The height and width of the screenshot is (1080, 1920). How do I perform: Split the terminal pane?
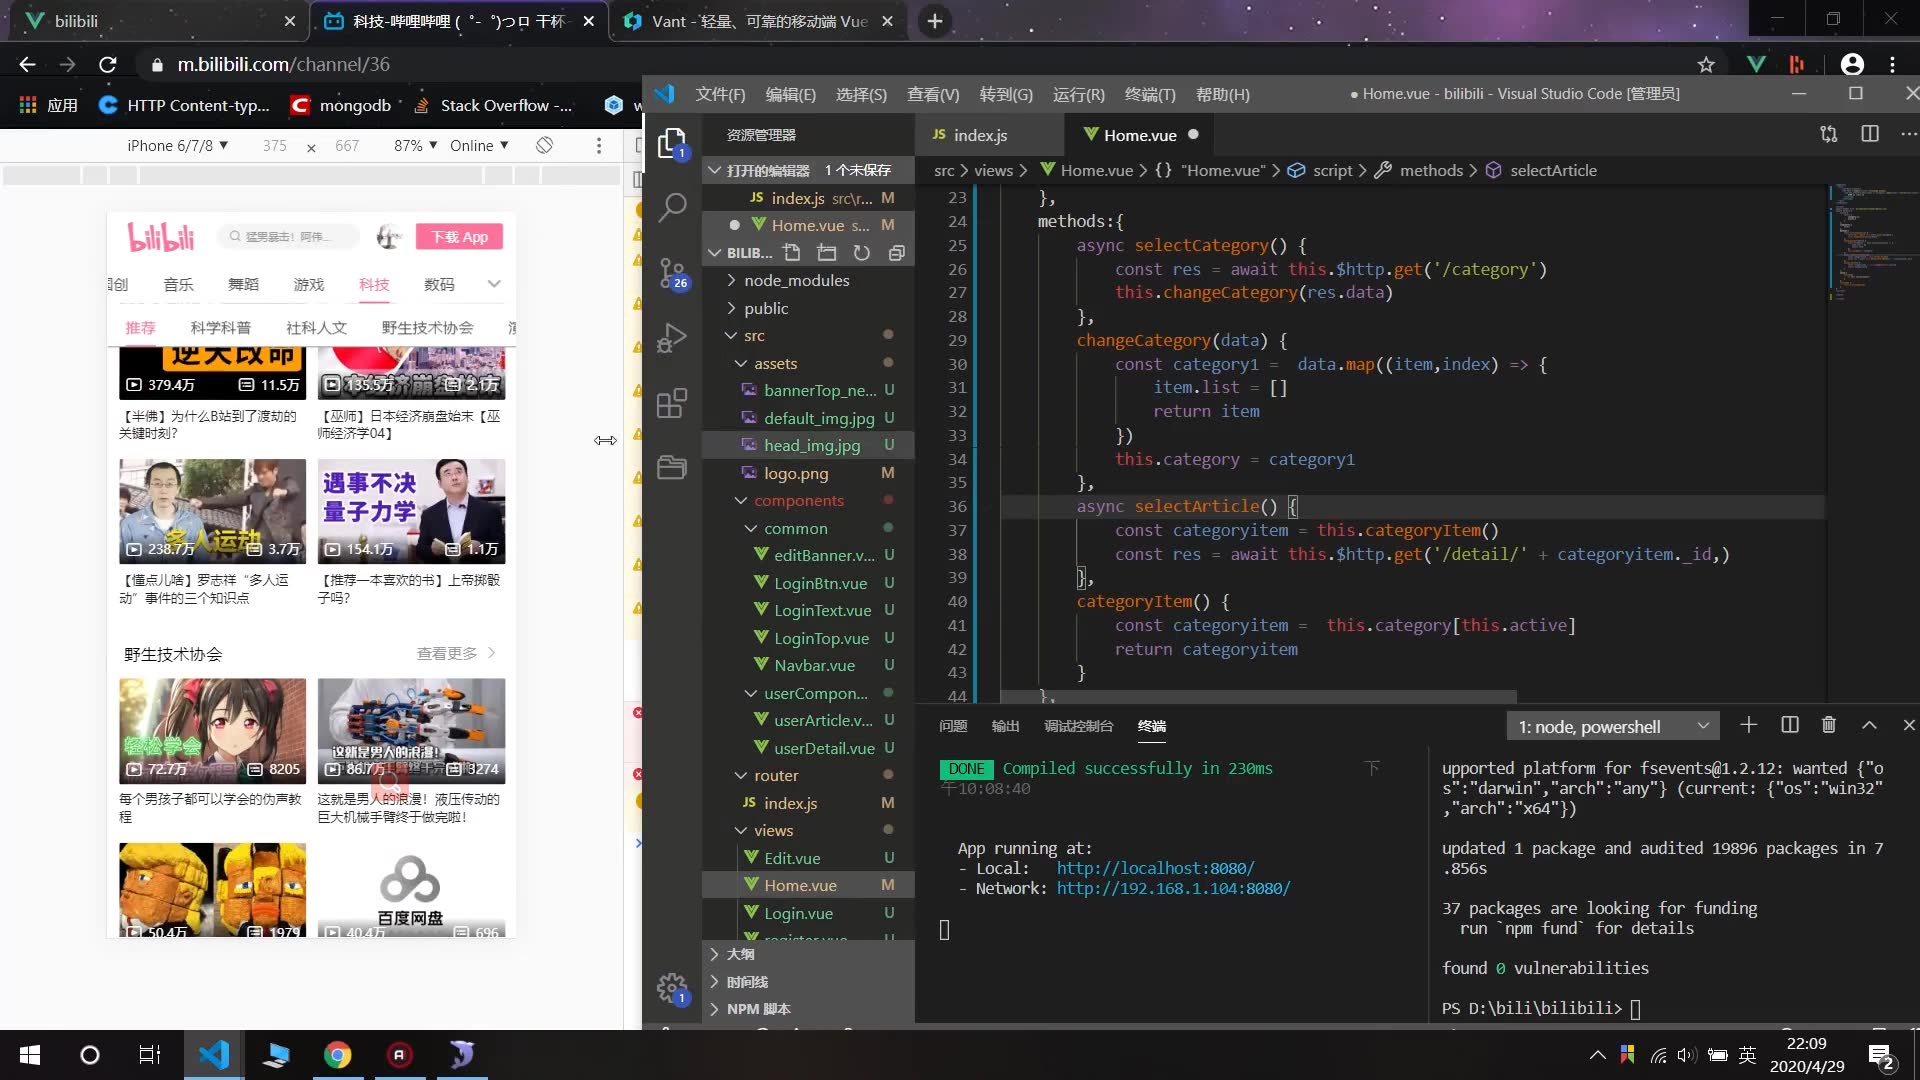[1789, 725]
